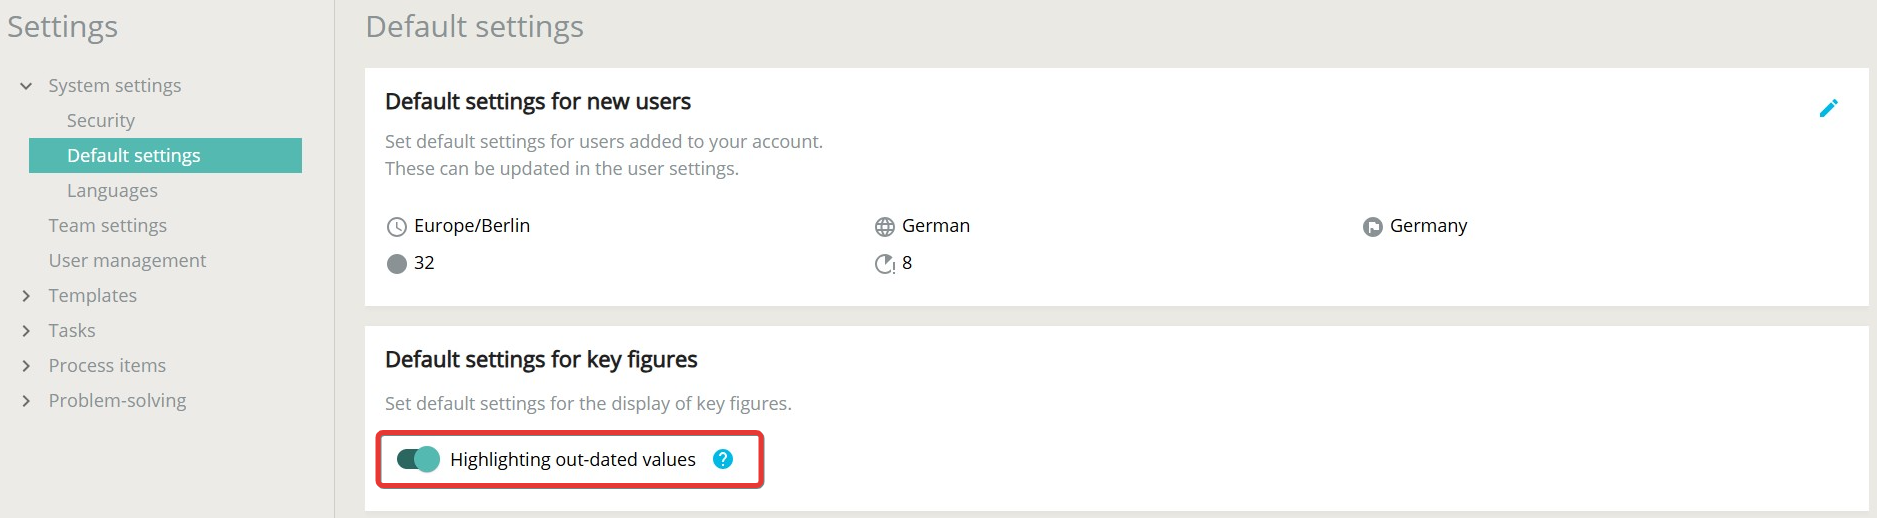Open the Languages settings page
The image size is (1877, 518).
[112, 191]
